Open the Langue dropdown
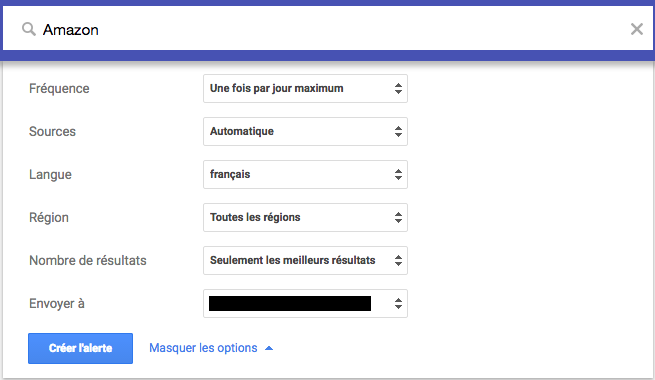Image resolution: width=655 pixels, height=380 pixels. pos(305,175)
